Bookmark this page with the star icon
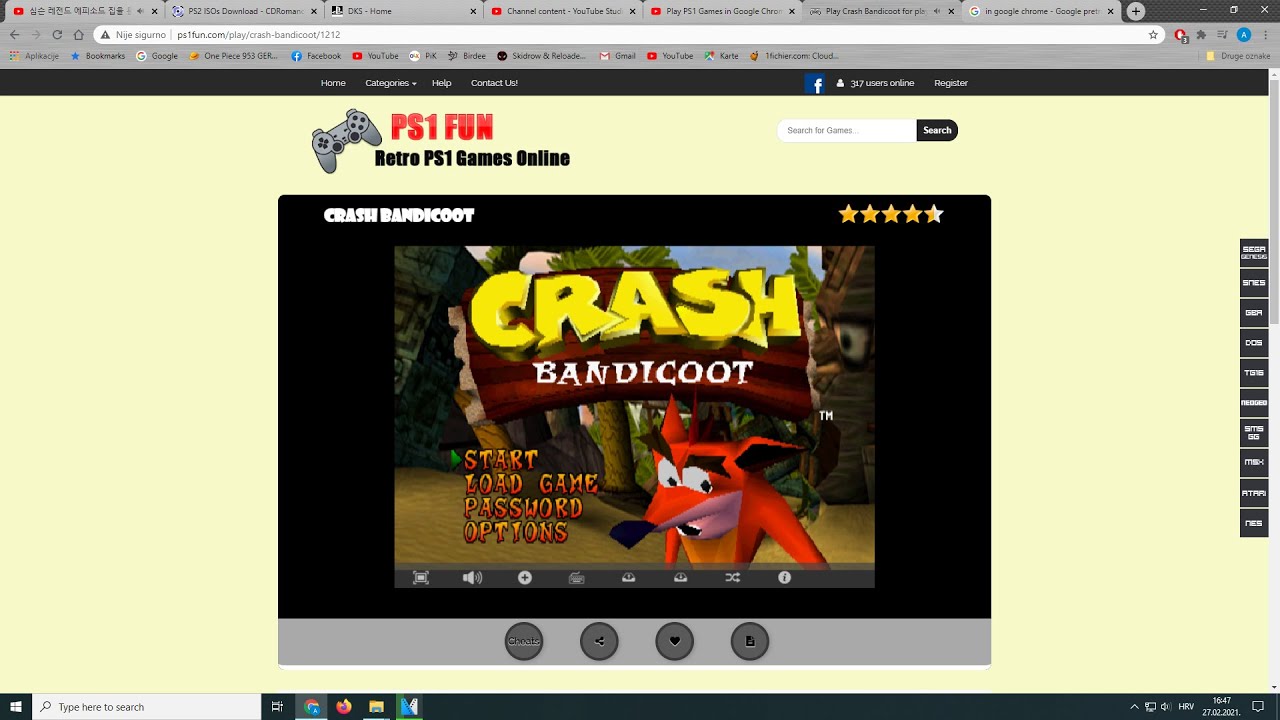The image size is (1280, 720). tap(1153, 34)
